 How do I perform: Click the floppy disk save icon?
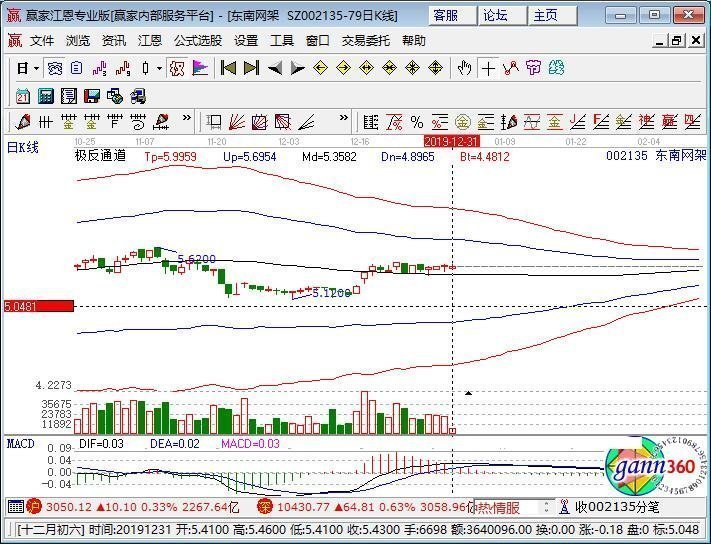click(x=92, y=96)
